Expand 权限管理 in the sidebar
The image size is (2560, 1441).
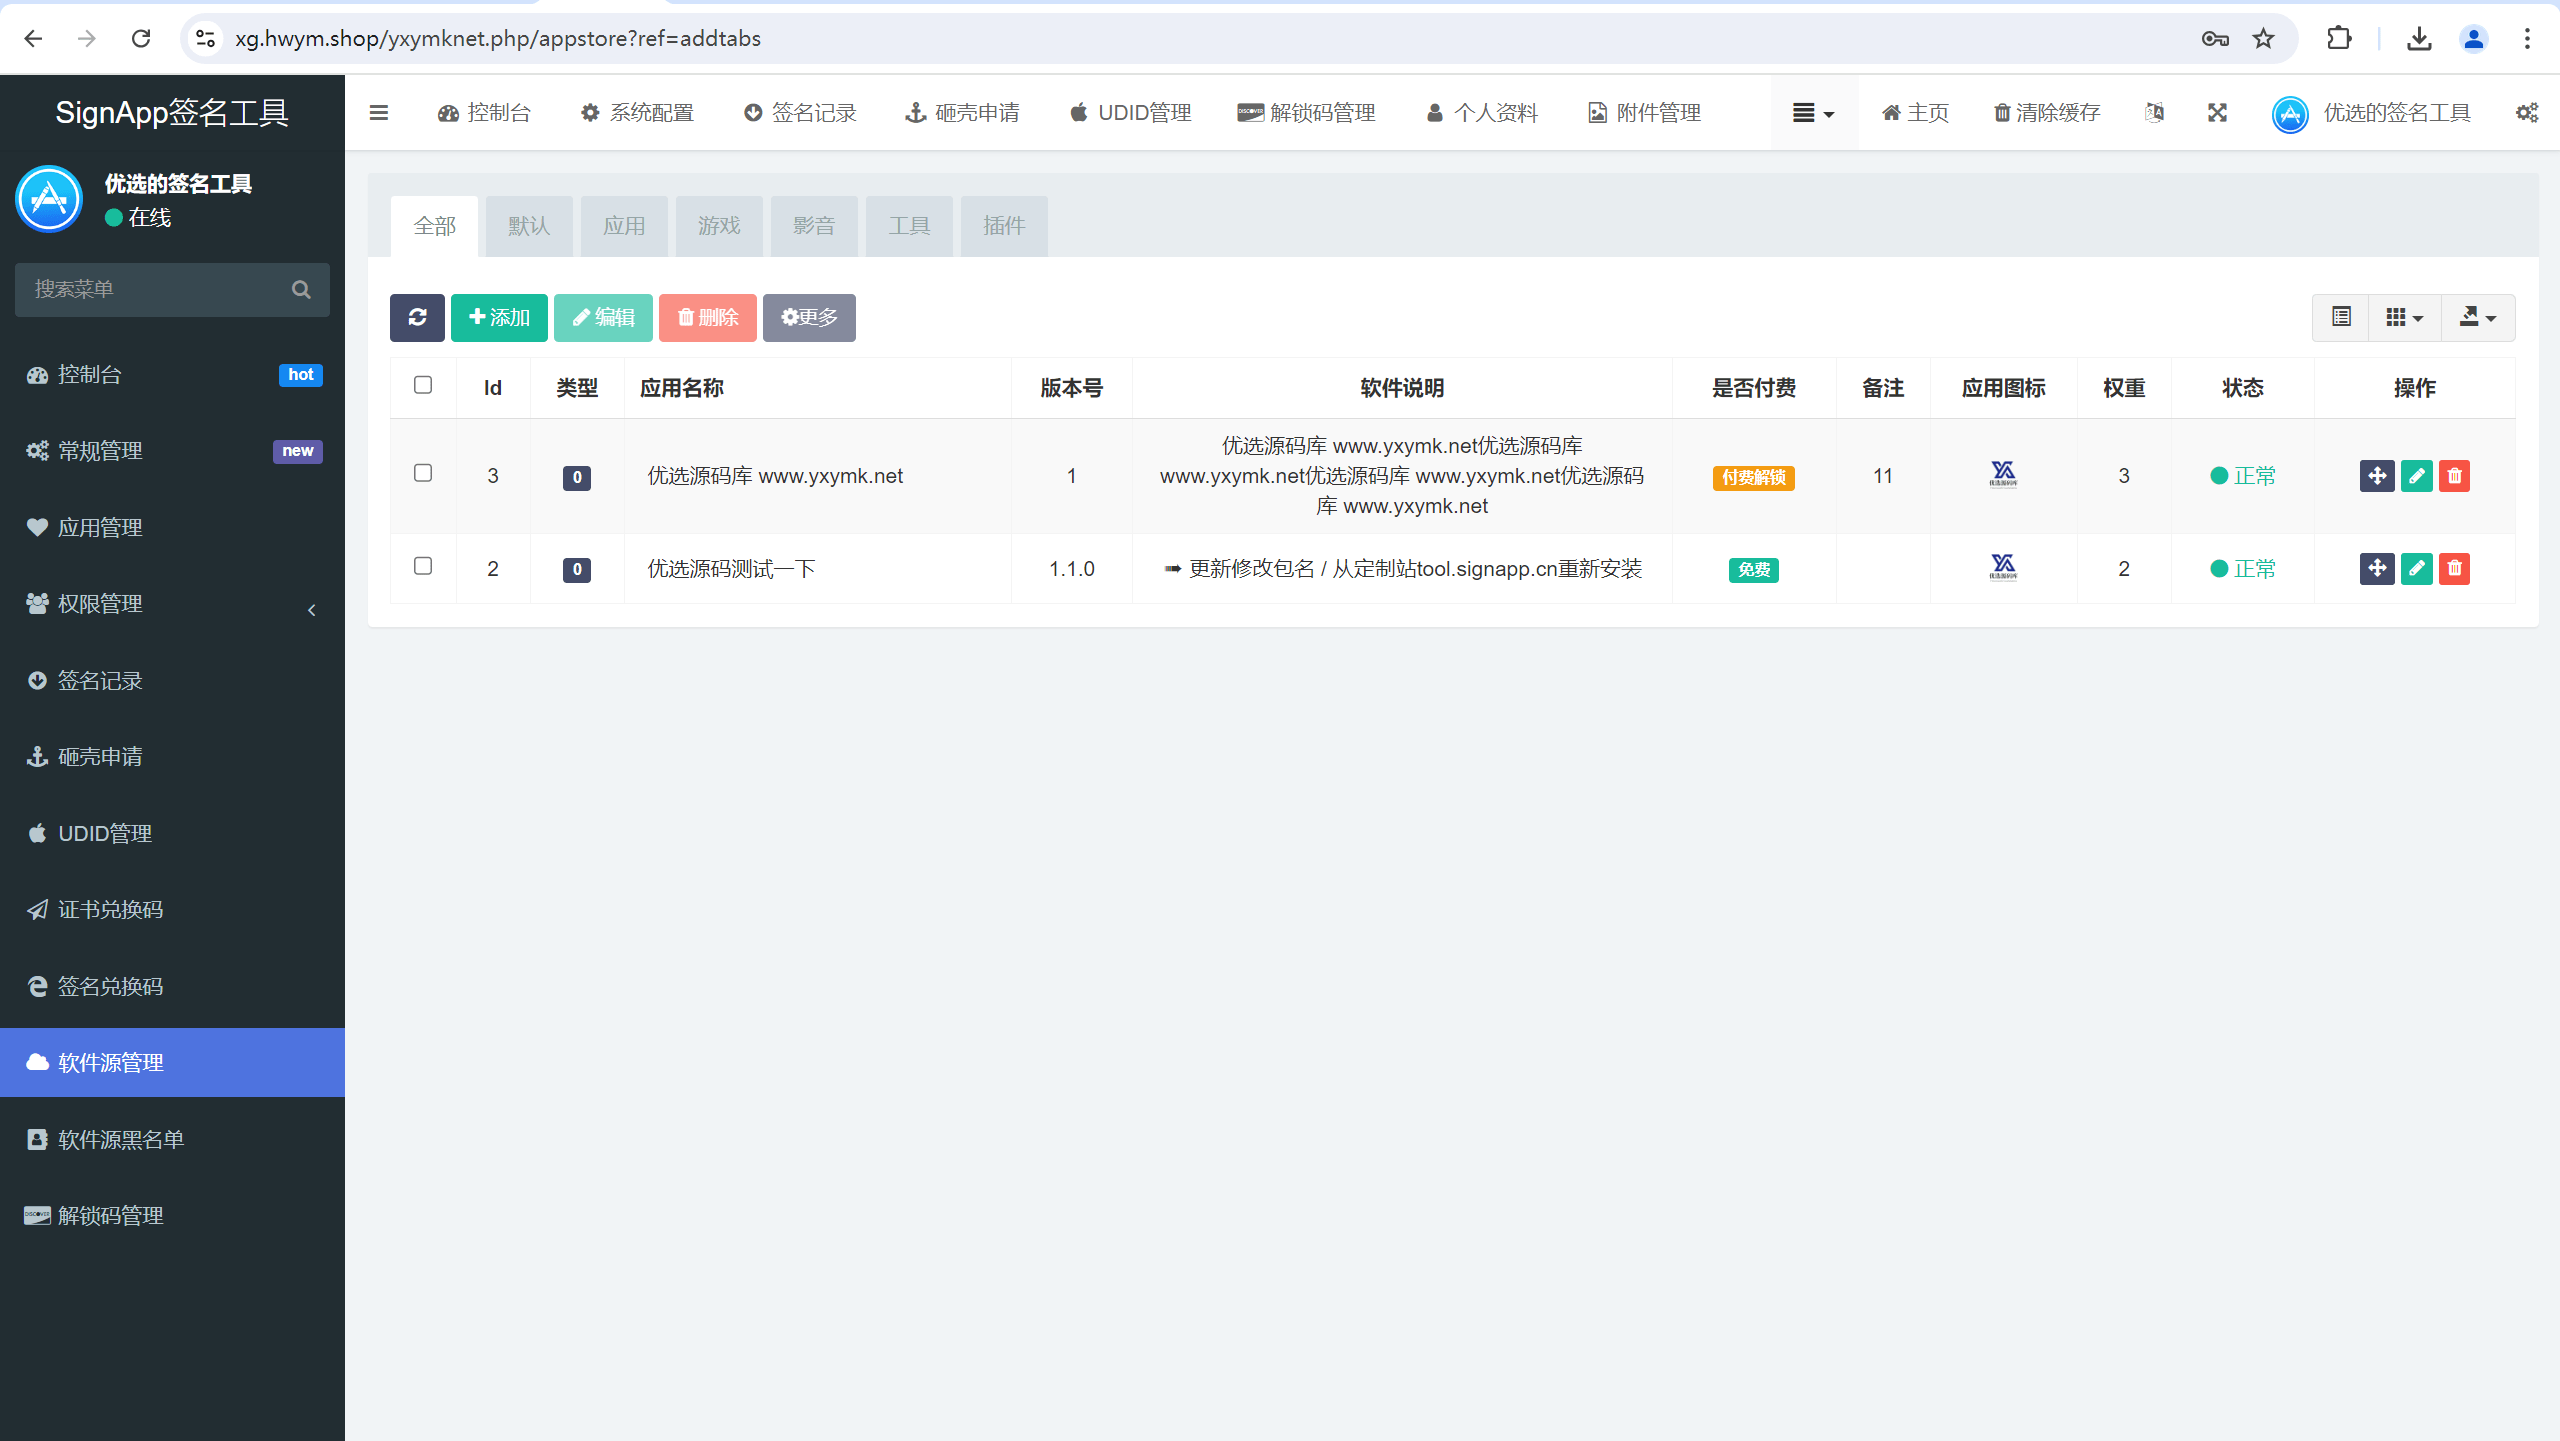click(172, 604)
